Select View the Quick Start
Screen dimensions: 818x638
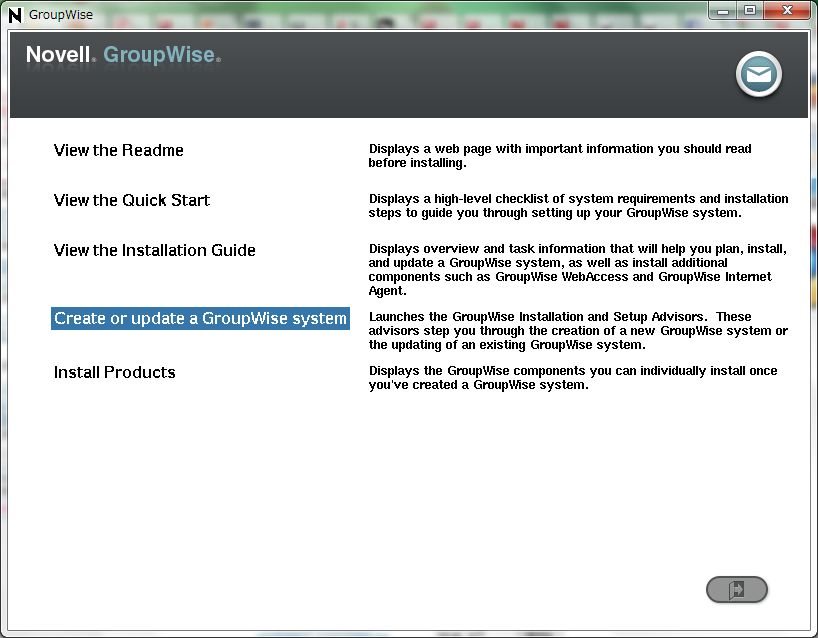(131, 200)
